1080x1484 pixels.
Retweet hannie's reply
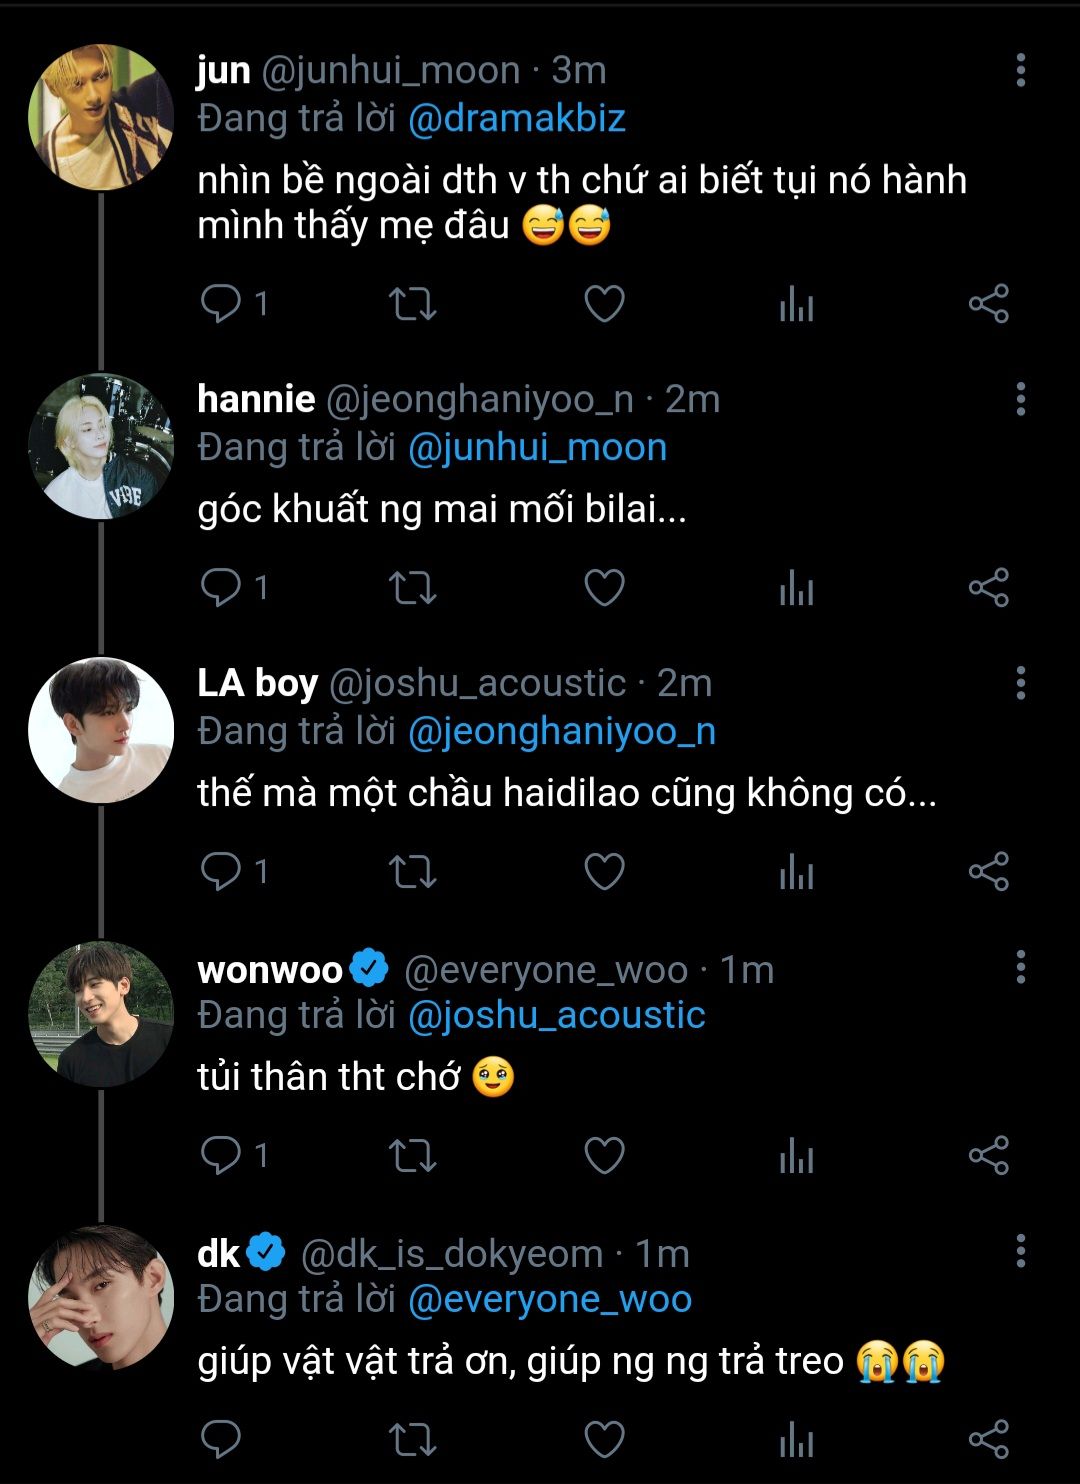(x=412, y=588)
